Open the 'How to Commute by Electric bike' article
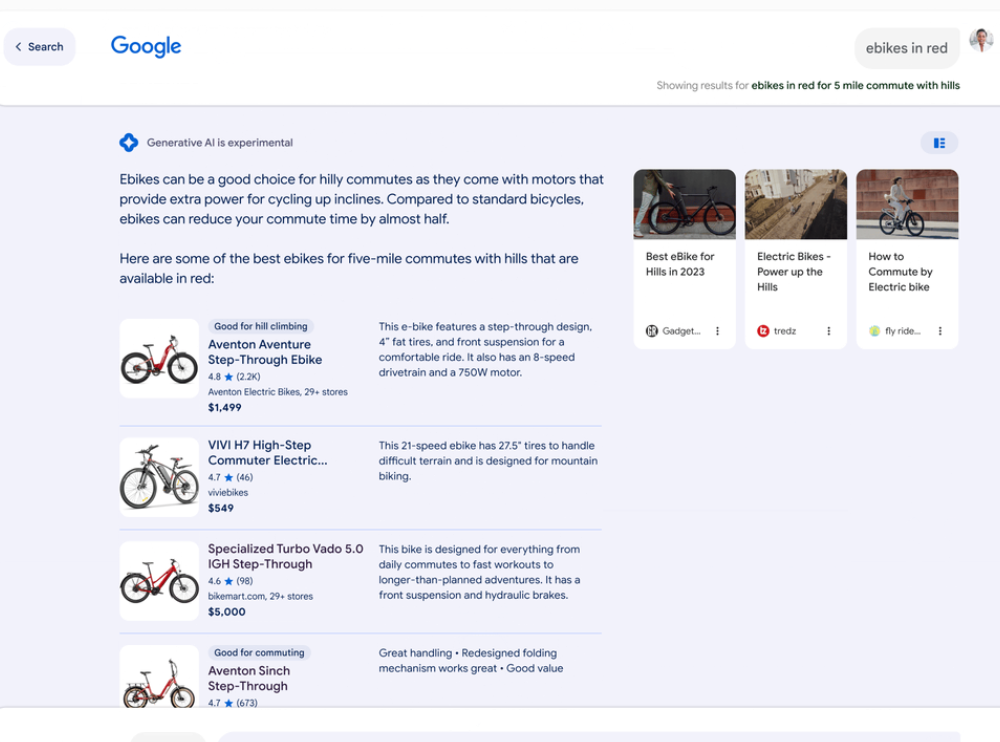1000x742 pixels. [x=901, y=272]
